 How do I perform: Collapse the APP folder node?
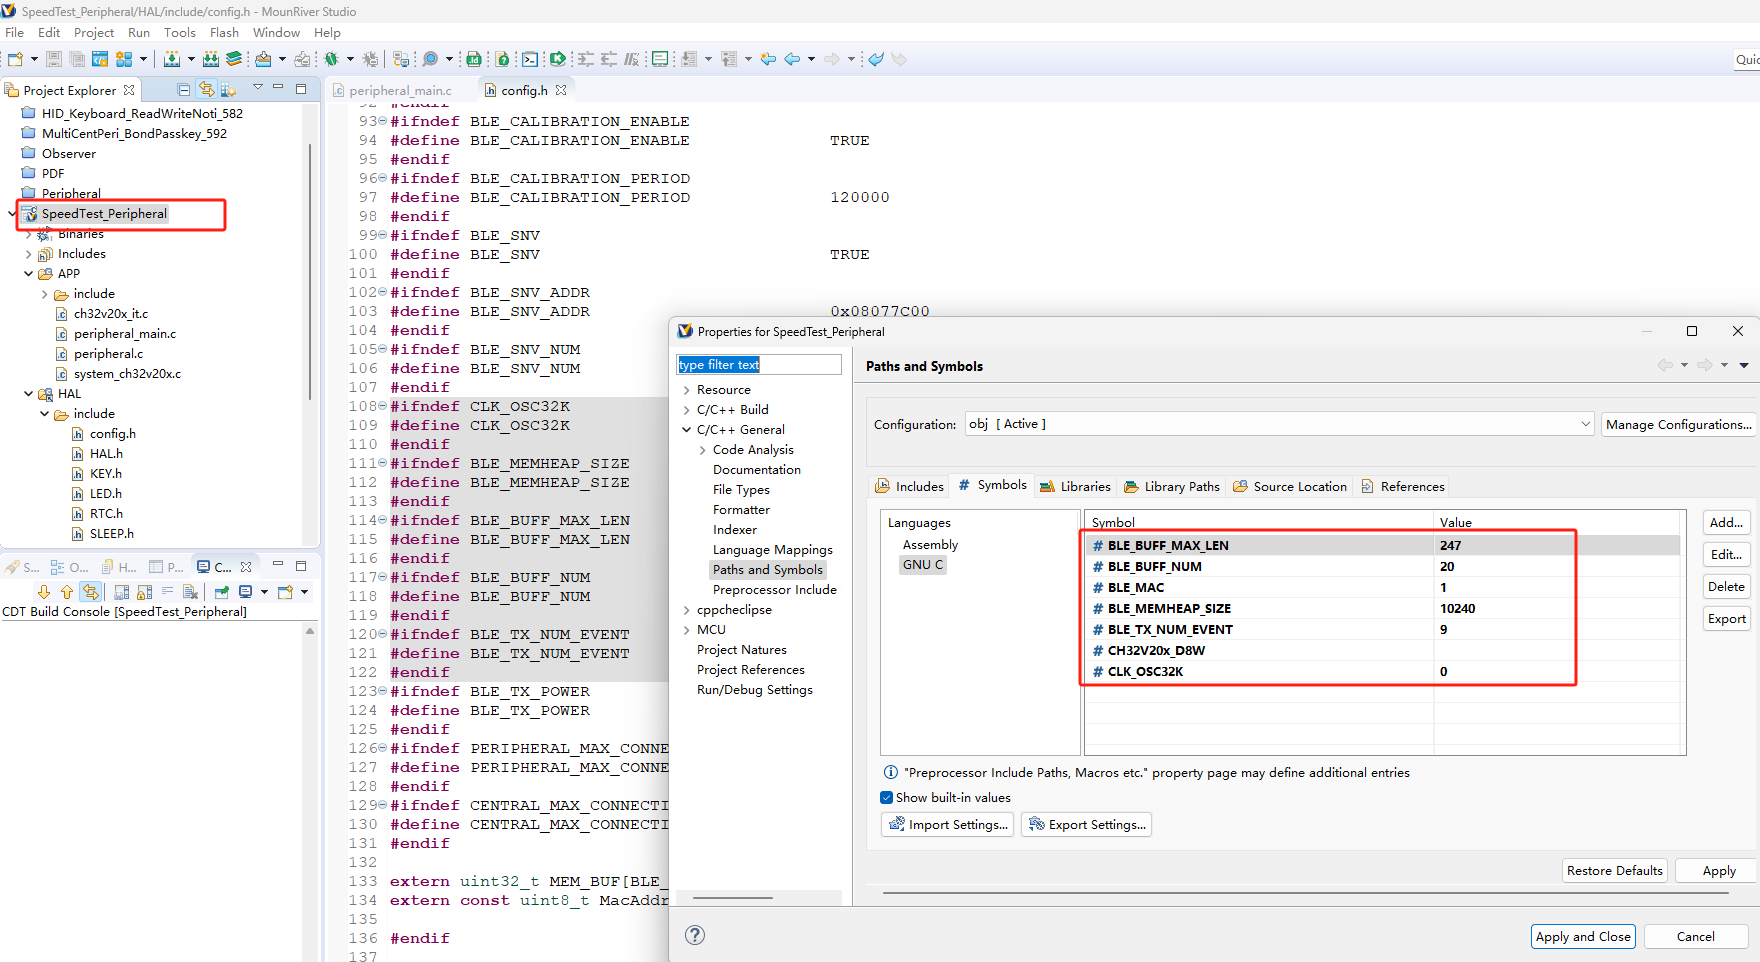point(28,274)
